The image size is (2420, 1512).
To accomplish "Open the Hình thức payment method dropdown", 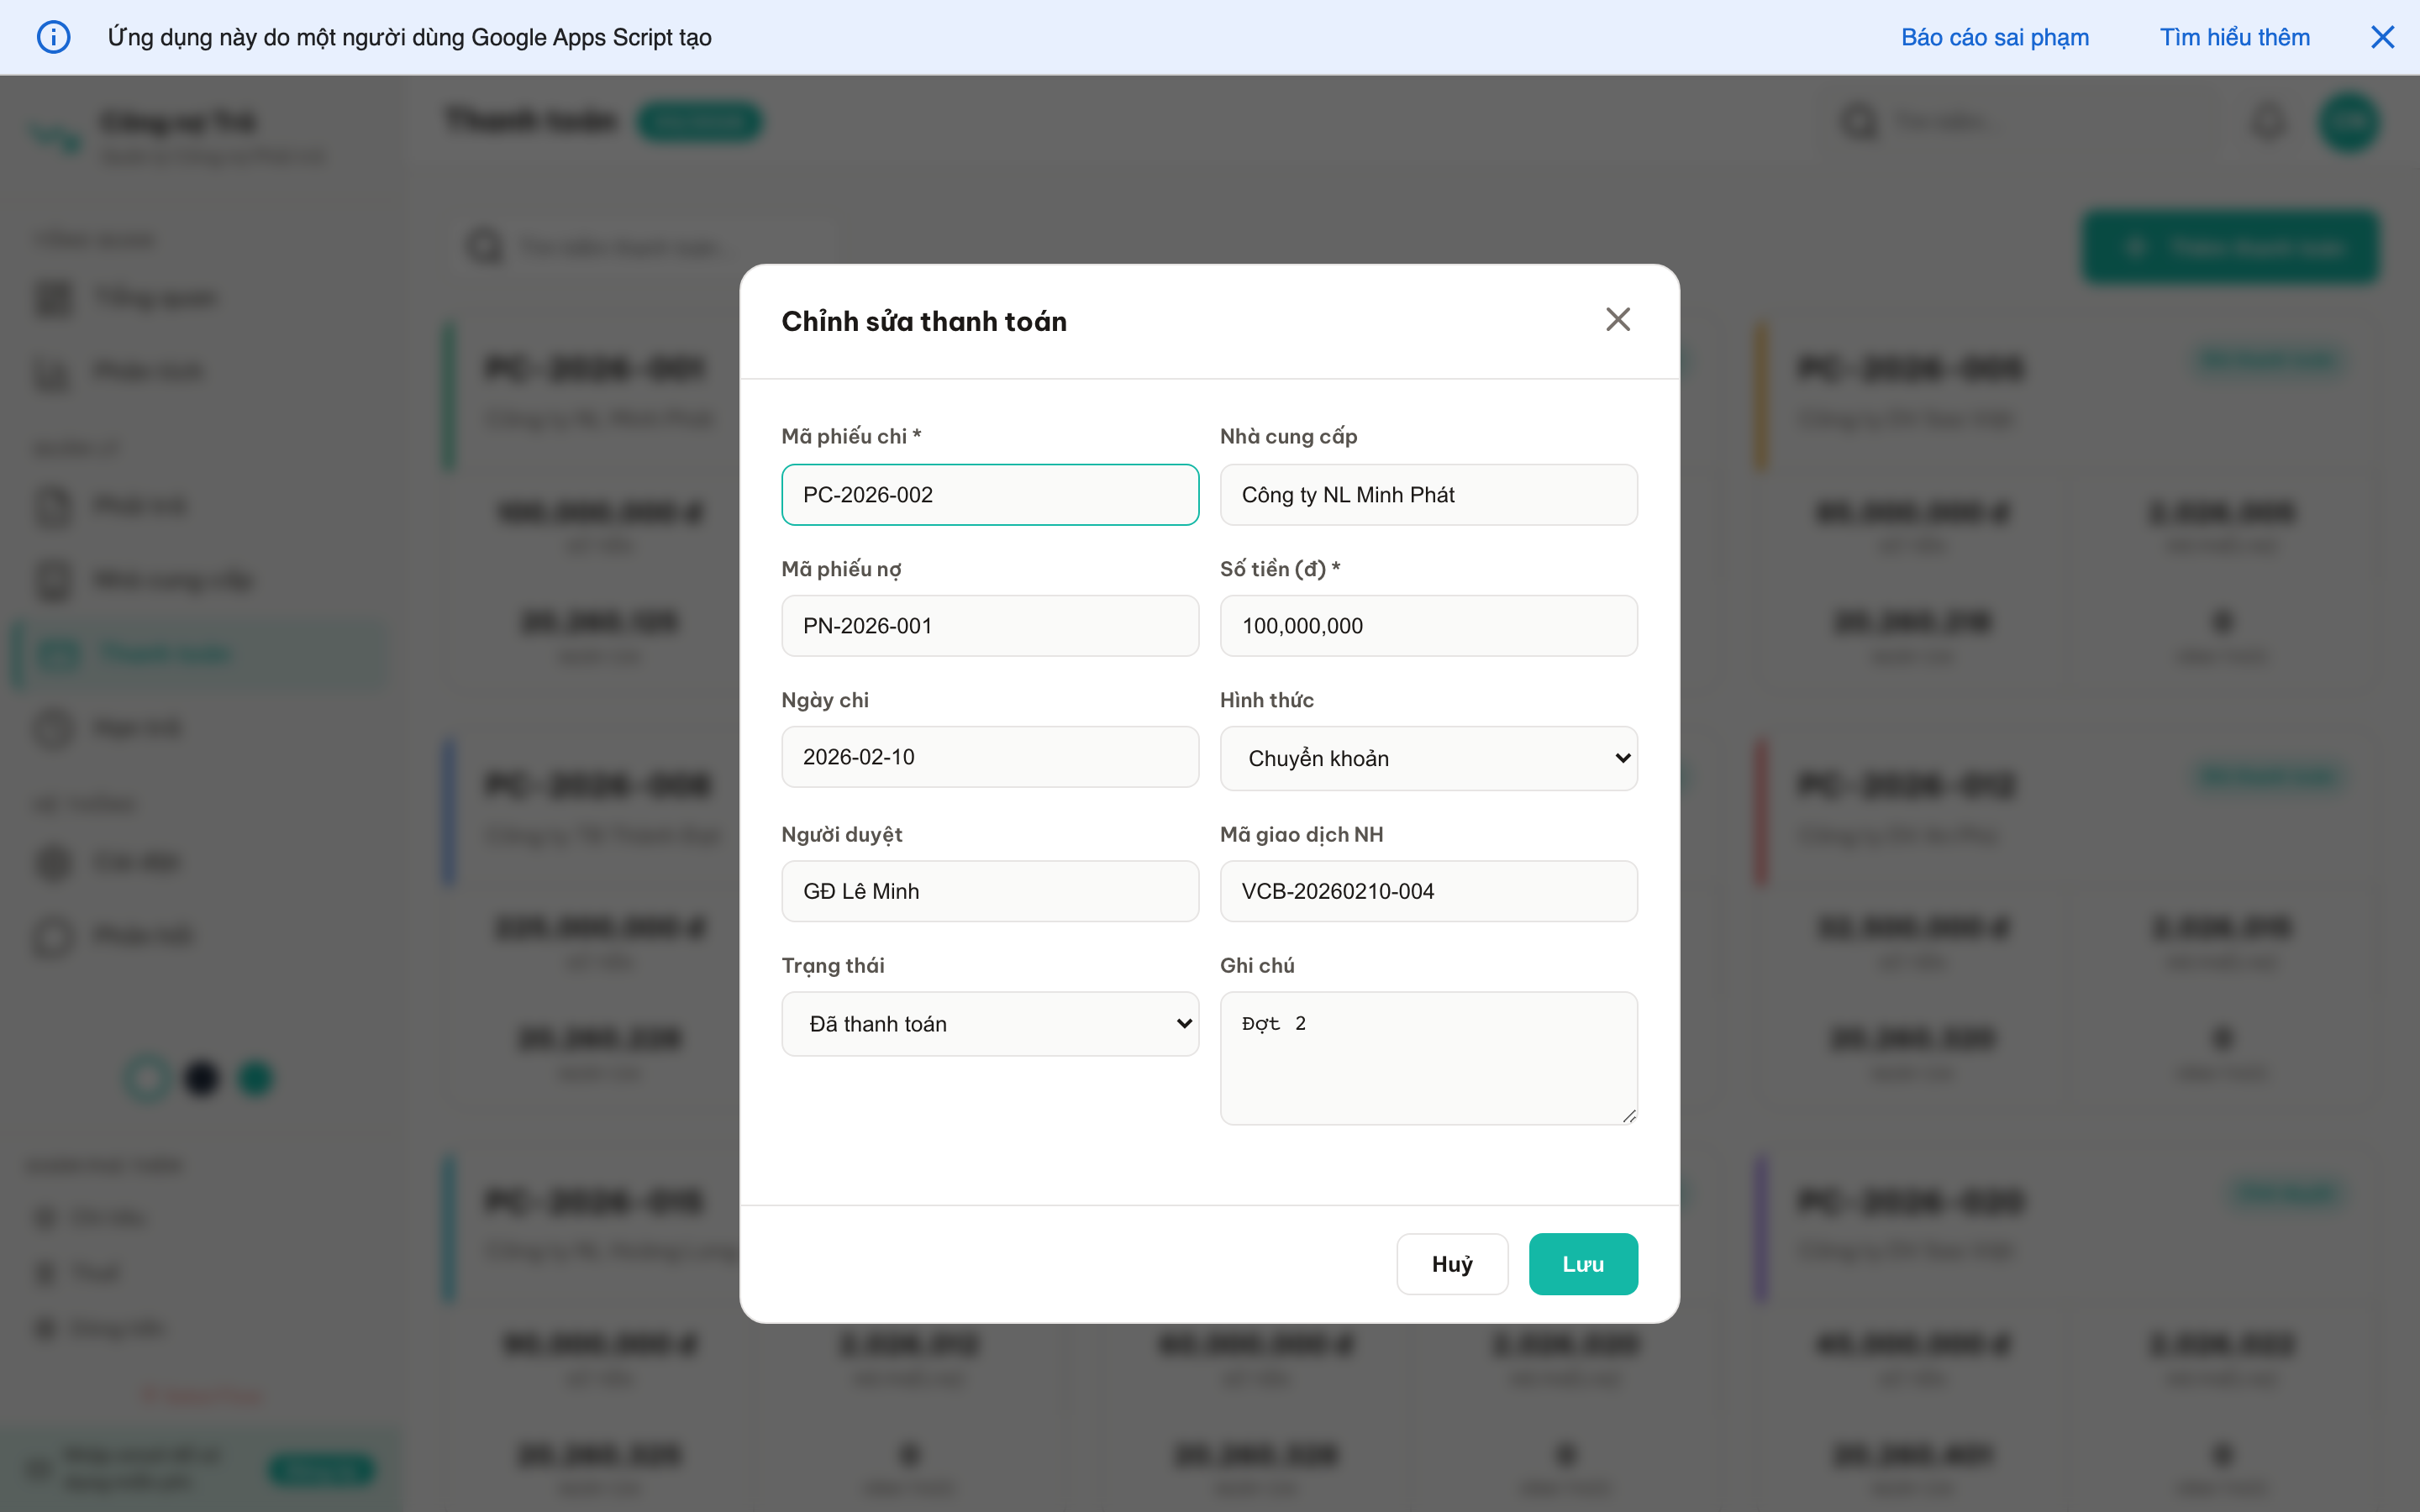I will 1428,758.
